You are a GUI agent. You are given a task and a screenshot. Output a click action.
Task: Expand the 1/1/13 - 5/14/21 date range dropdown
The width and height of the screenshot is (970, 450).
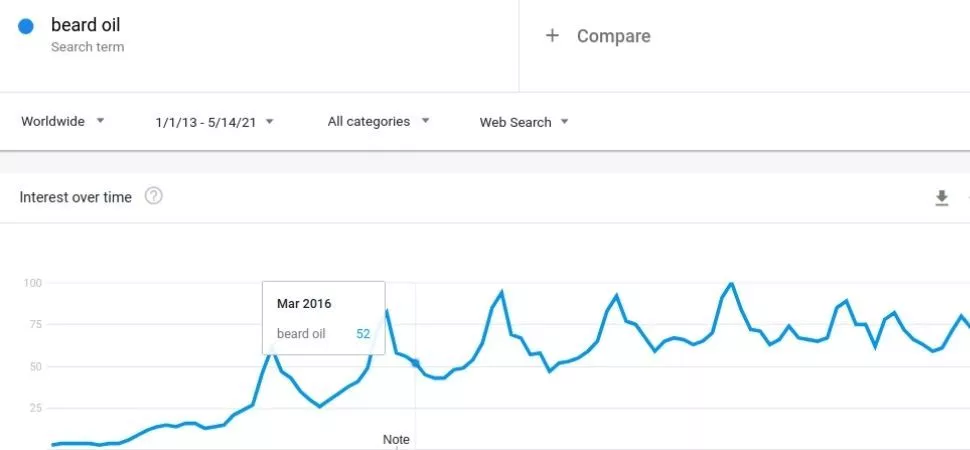(214, 122)
